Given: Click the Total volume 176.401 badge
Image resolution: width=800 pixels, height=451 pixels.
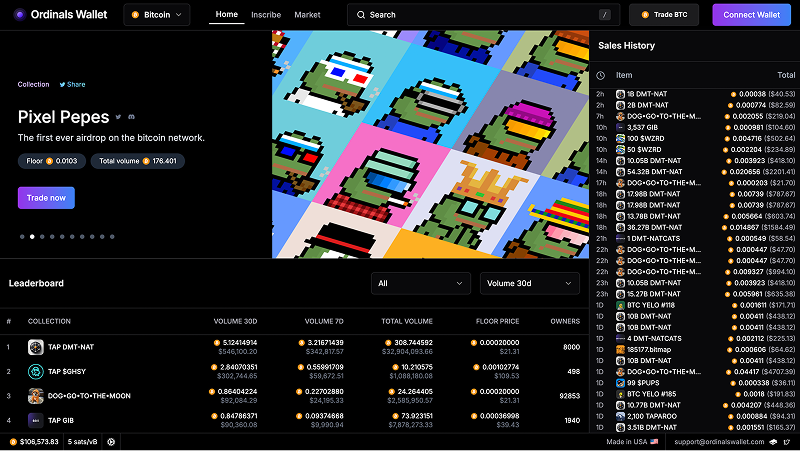Looking at the screenshot, I should tap(138, 161).
